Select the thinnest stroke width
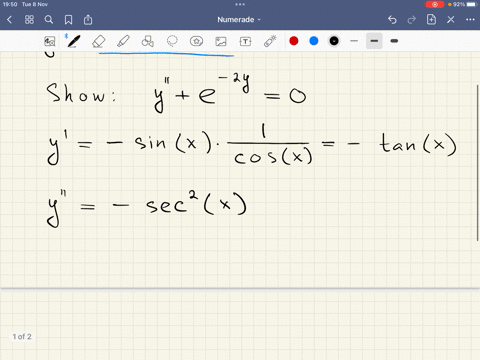Screen dimensions: 480x360 (354, 41)
